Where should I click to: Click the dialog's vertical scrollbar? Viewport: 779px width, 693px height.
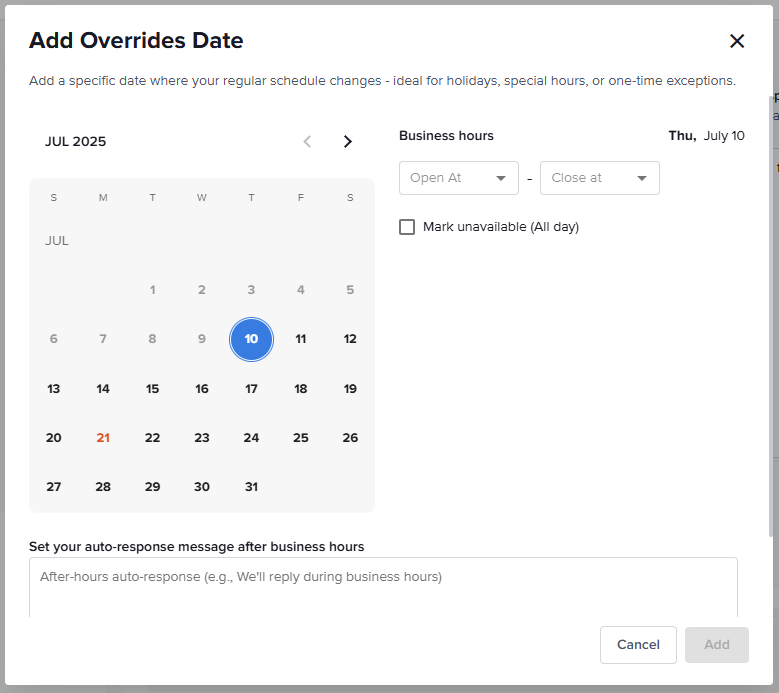click(771, 316)
